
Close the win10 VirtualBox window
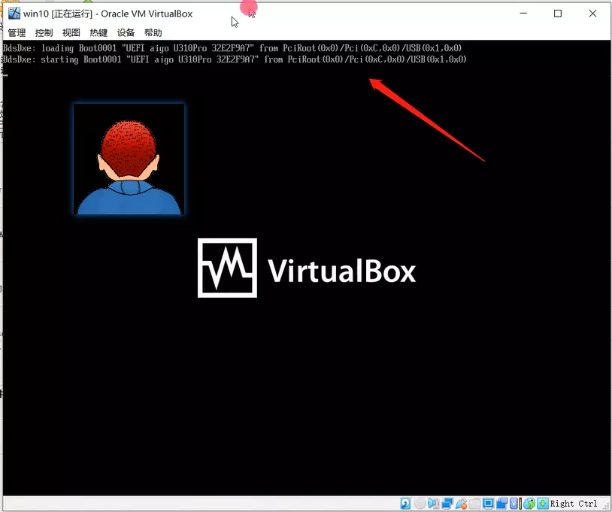[592, 14]
